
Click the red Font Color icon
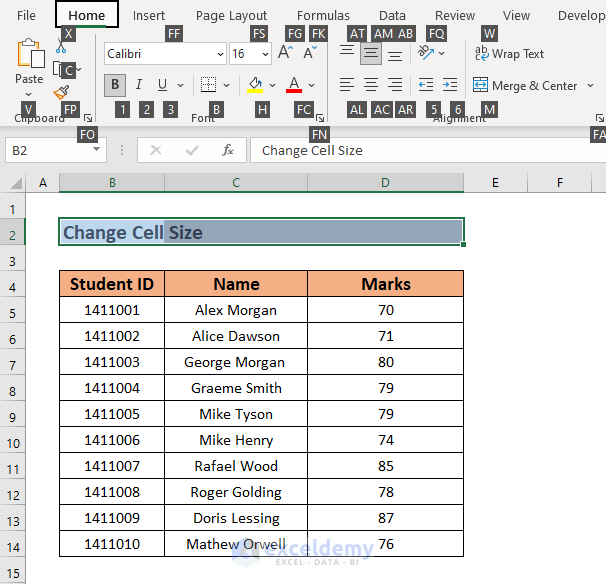click(294, 85)
